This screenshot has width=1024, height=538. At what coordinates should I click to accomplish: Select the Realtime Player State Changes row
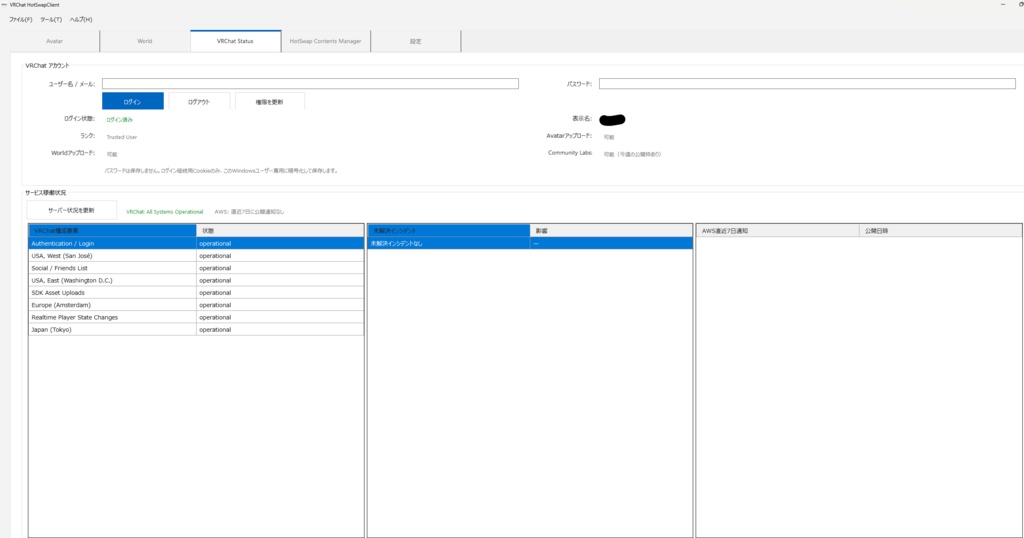196,317
